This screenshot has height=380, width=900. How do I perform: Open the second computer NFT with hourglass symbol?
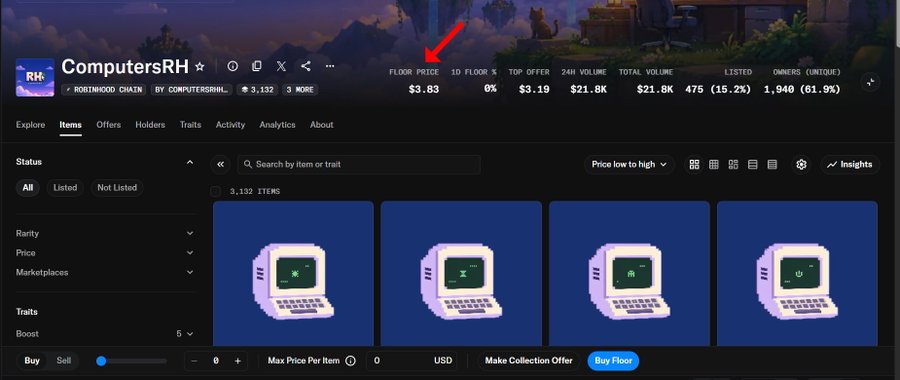pyautogui.click(x=461, y=273)
